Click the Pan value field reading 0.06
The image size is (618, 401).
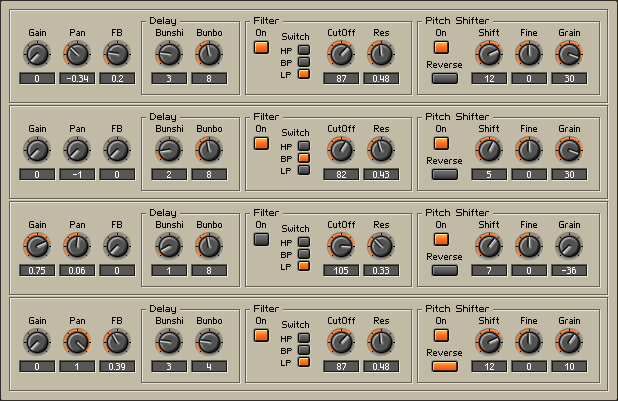pyautogui.click(x=77, y=270)
